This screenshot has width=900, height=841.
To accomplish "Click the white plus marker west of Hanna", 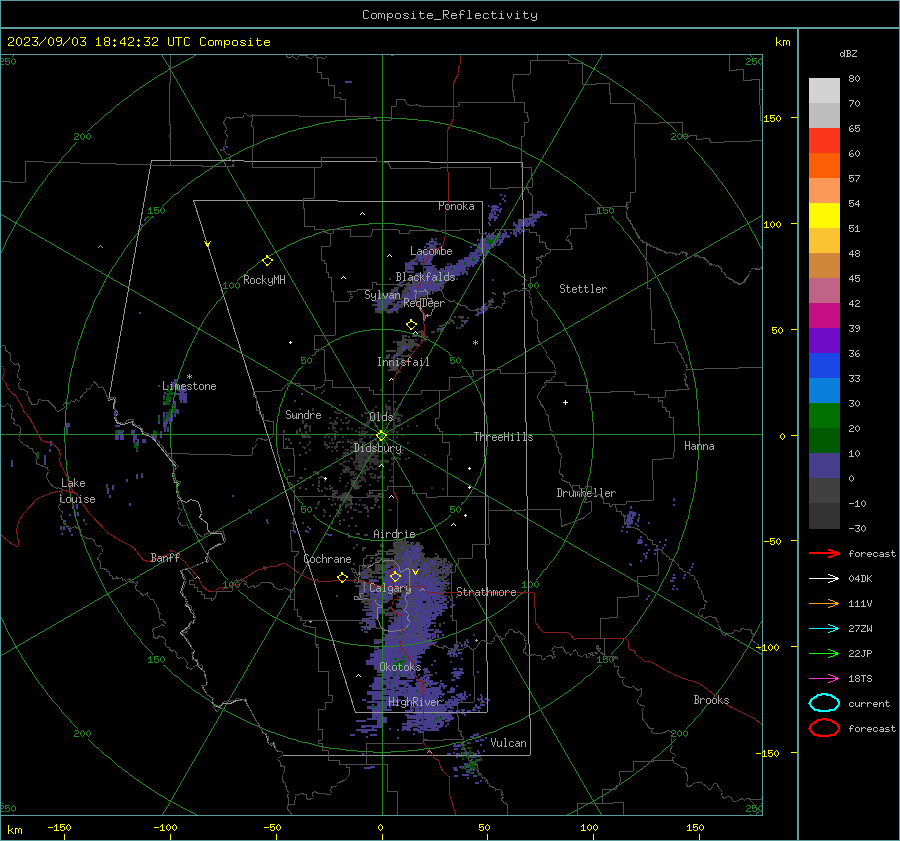I will [x=565, y=402].
